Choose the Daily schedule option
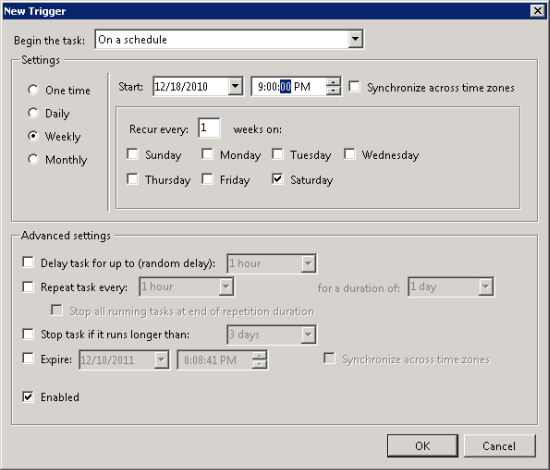The image size is (550, 470). point(33,113)
